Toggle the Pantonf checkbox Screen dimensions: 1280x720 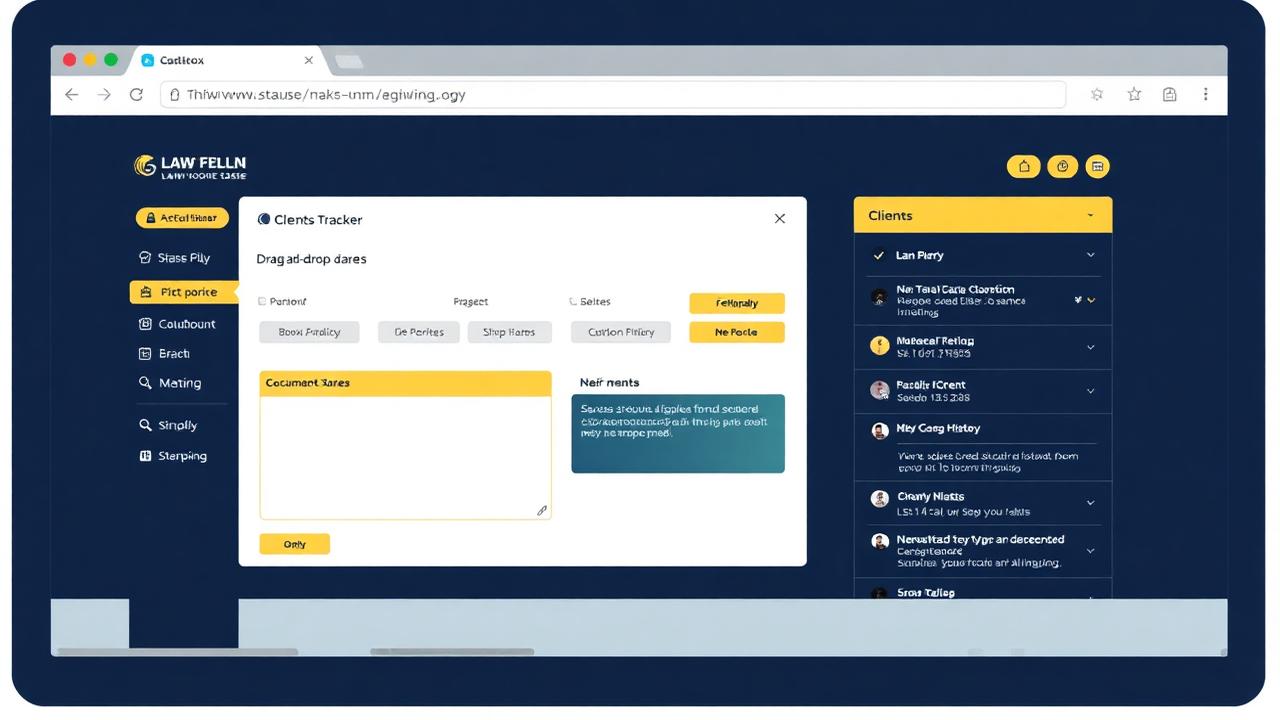click(x=262, y=301)
